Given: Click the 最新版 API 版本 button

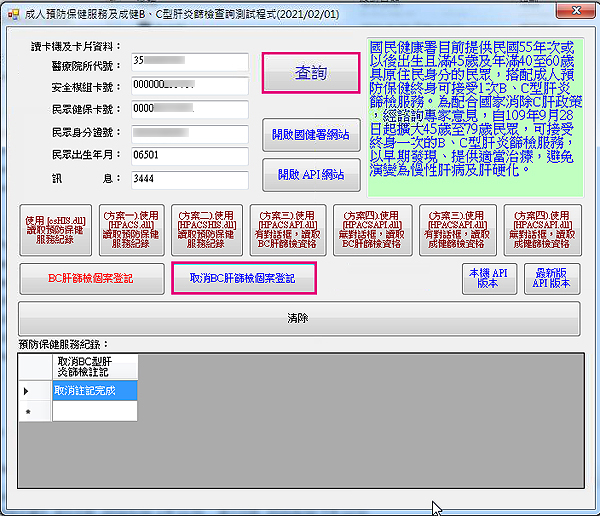Looking at the screenshot, I should tap(552, 279).
